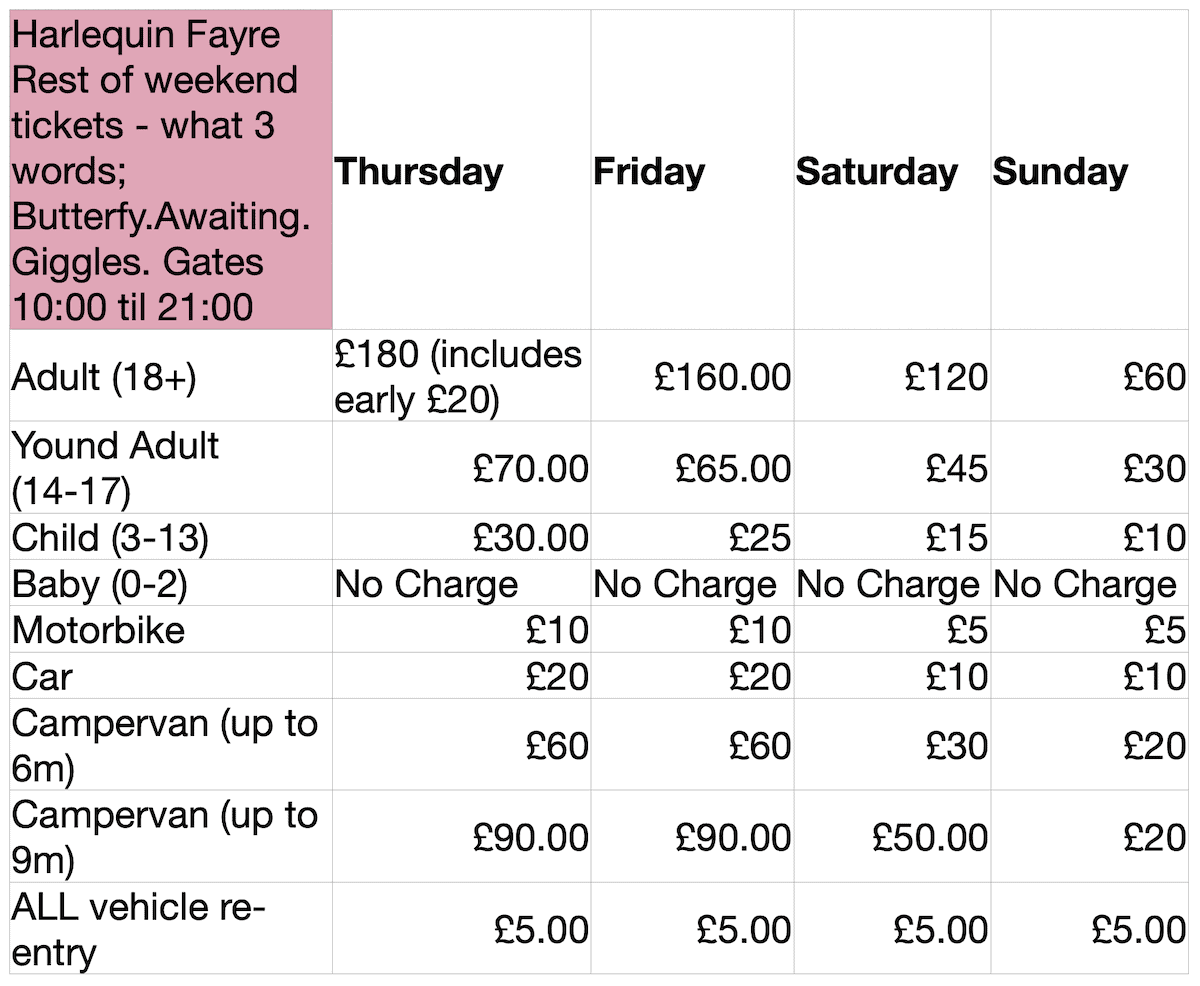This screenshot has width=1200, height=986.
Task: Click Sunday vehicle re-entry price £5.00
Action: pyautogui.click(x=1089, y=928)
